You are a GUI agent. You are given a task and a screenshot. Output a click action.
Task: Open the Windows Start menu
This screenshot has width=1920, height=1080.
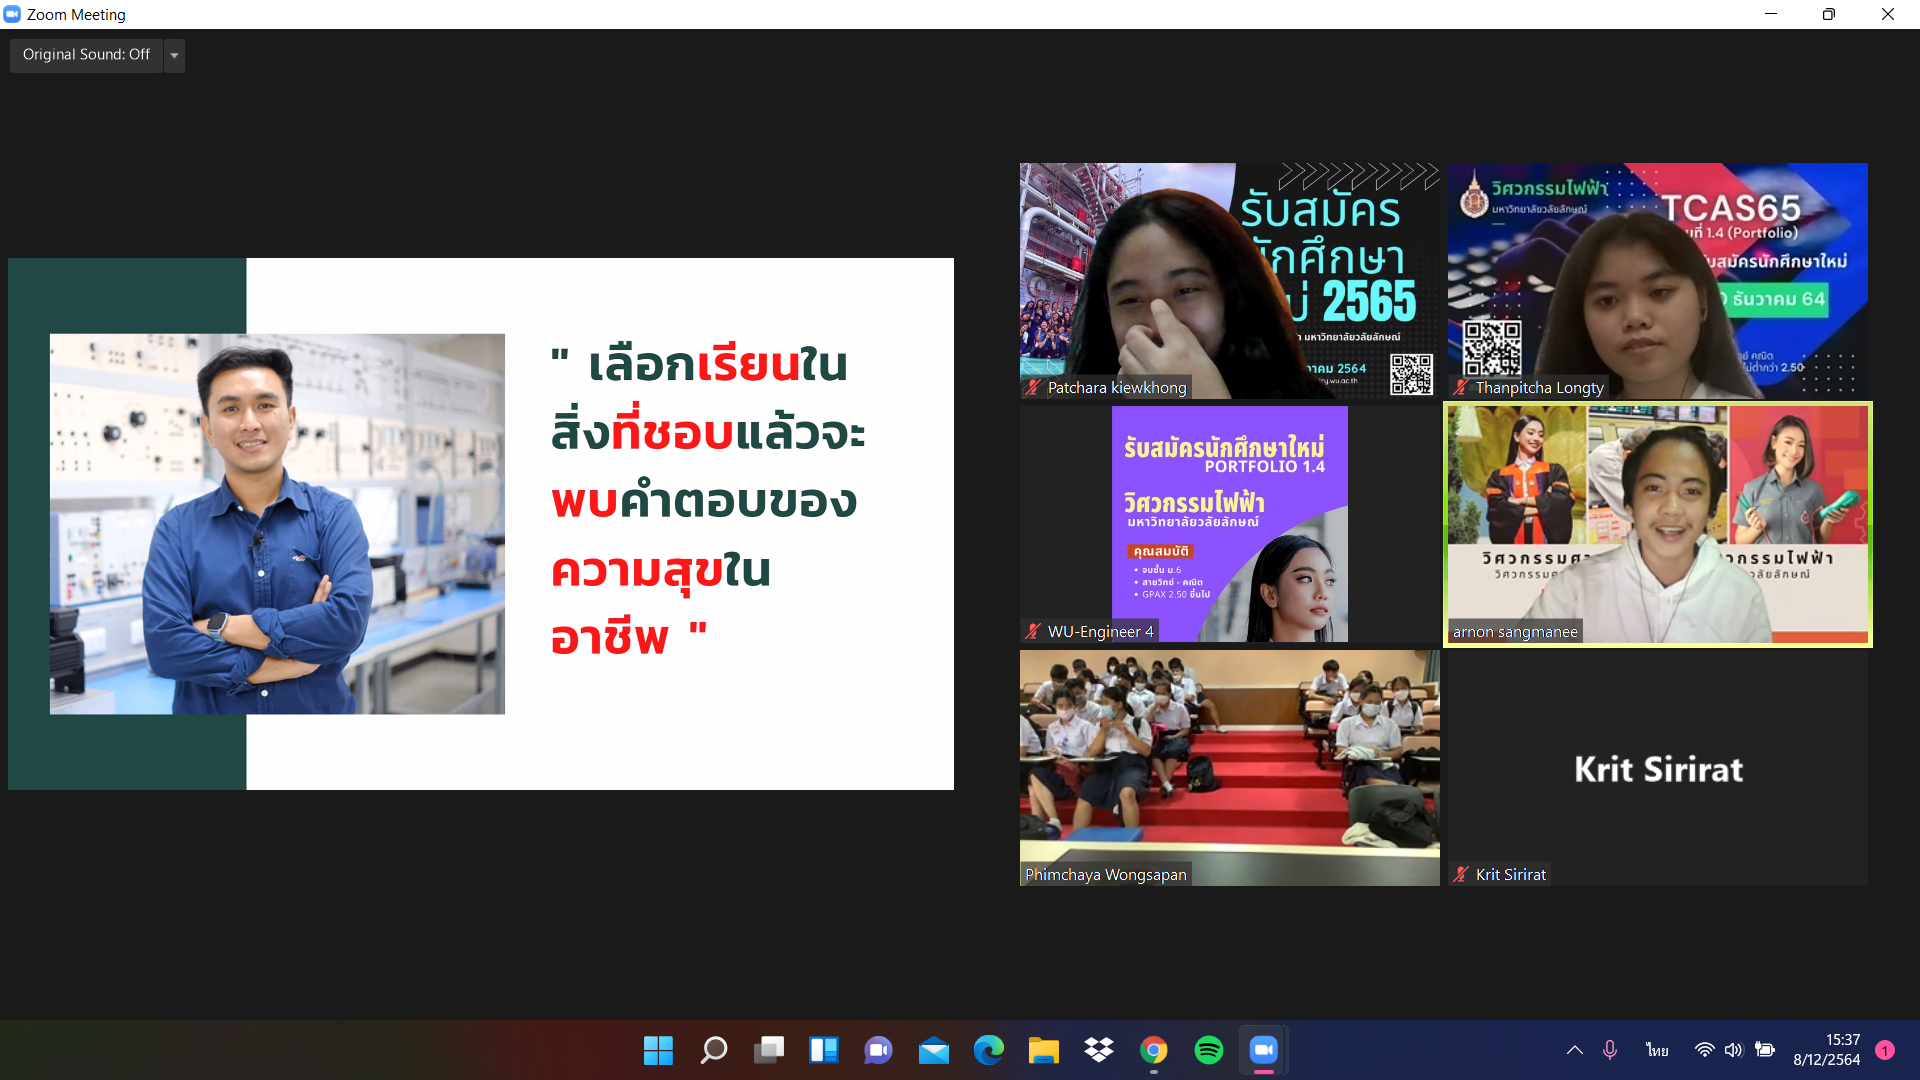click(x=658, y=1050)
